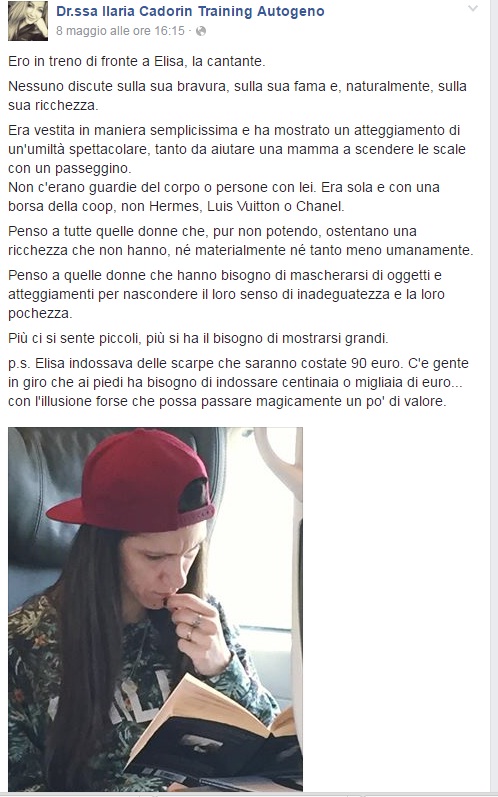This screenshot has width=498, height=797.
Task: Click the globe public-privacy icon
Action: (x=201, y=32)
